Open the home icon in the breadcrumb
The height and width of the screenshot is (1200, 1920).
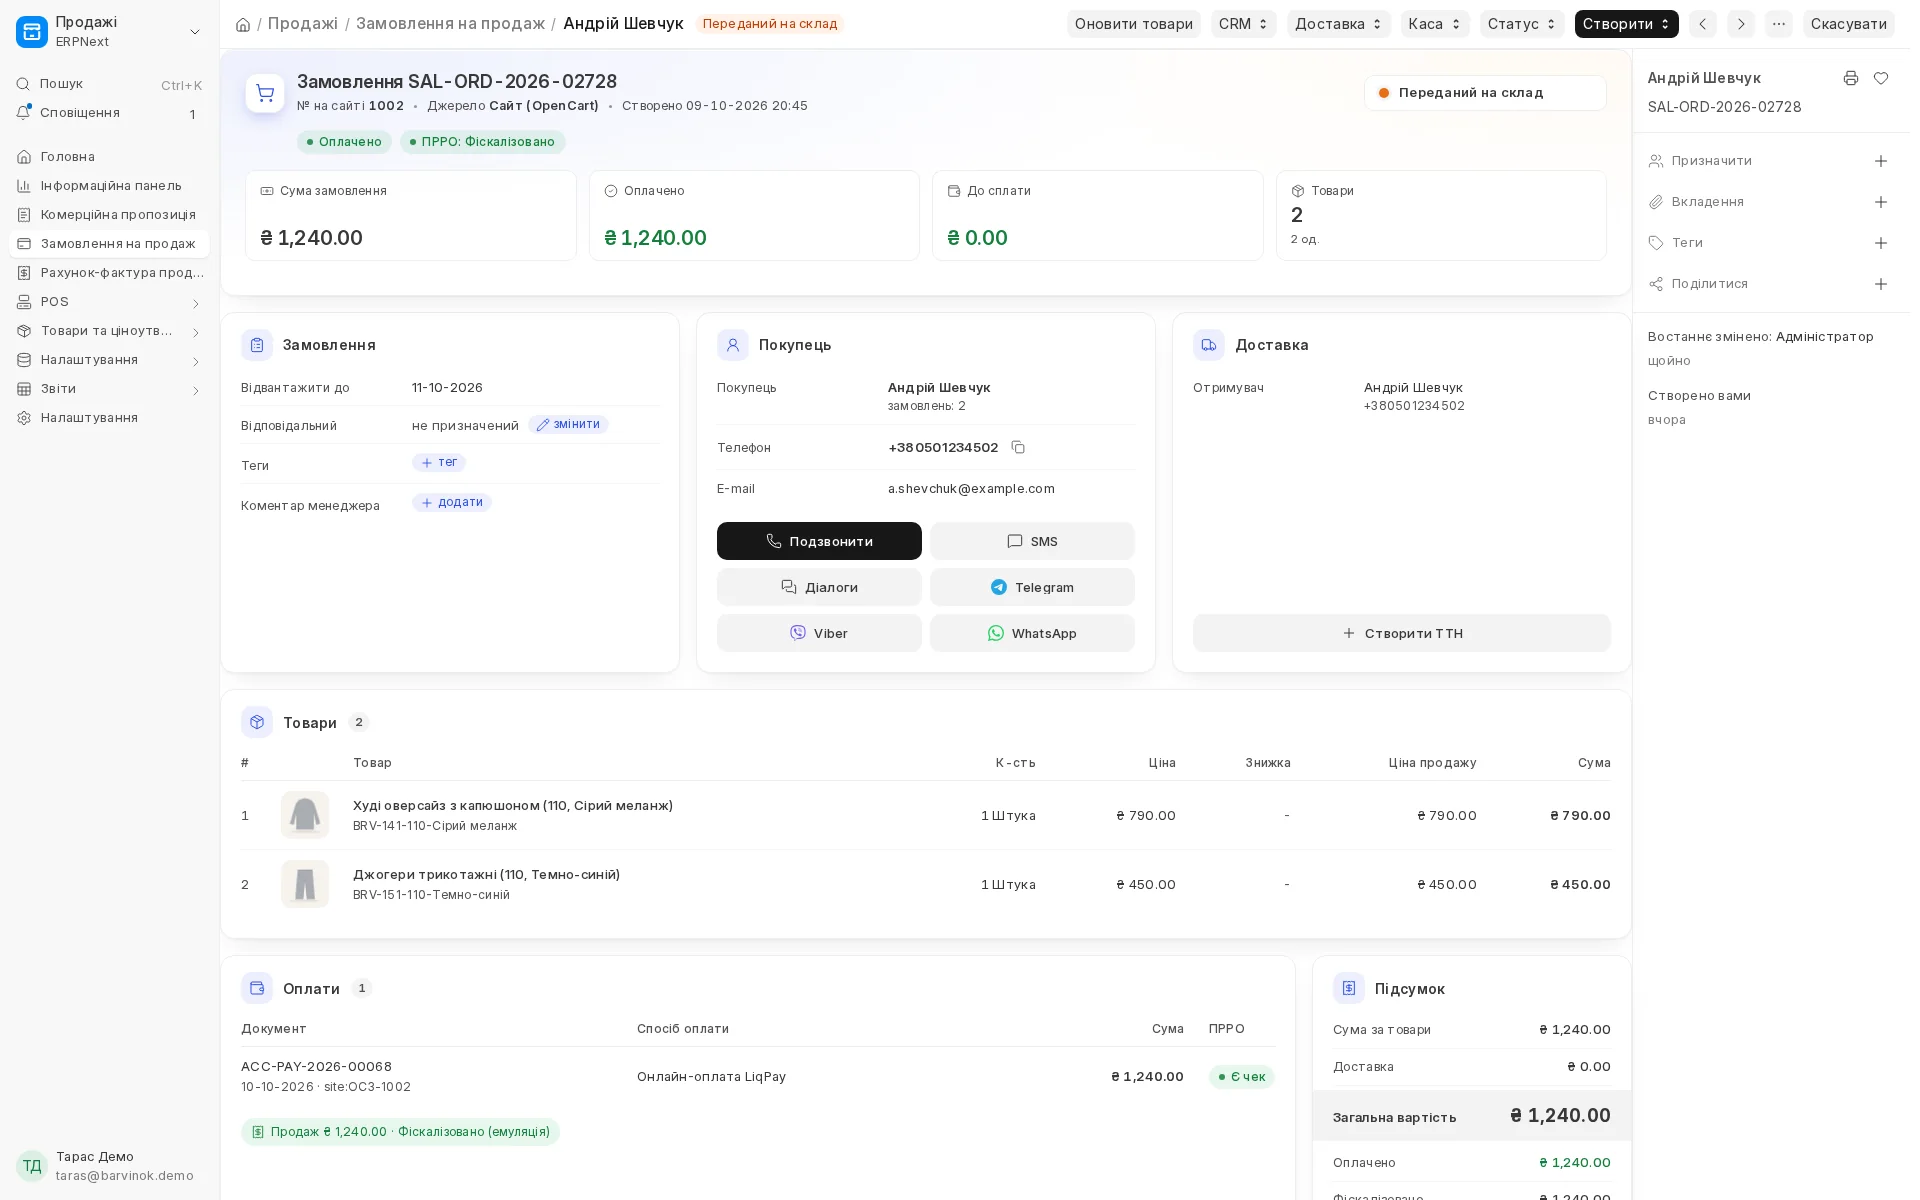click(x=243, y=24)
